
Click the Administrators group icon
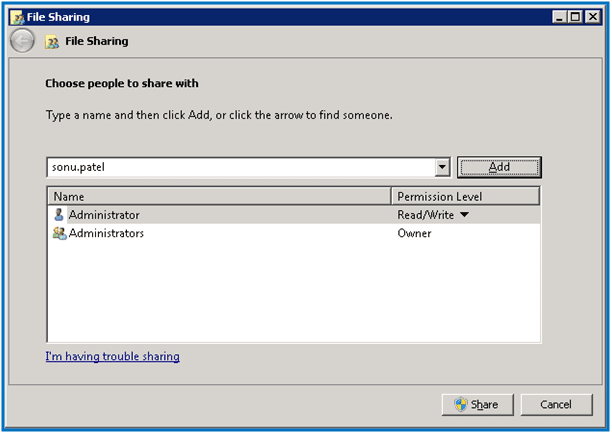pyautogui.click(x=59, y=233)
